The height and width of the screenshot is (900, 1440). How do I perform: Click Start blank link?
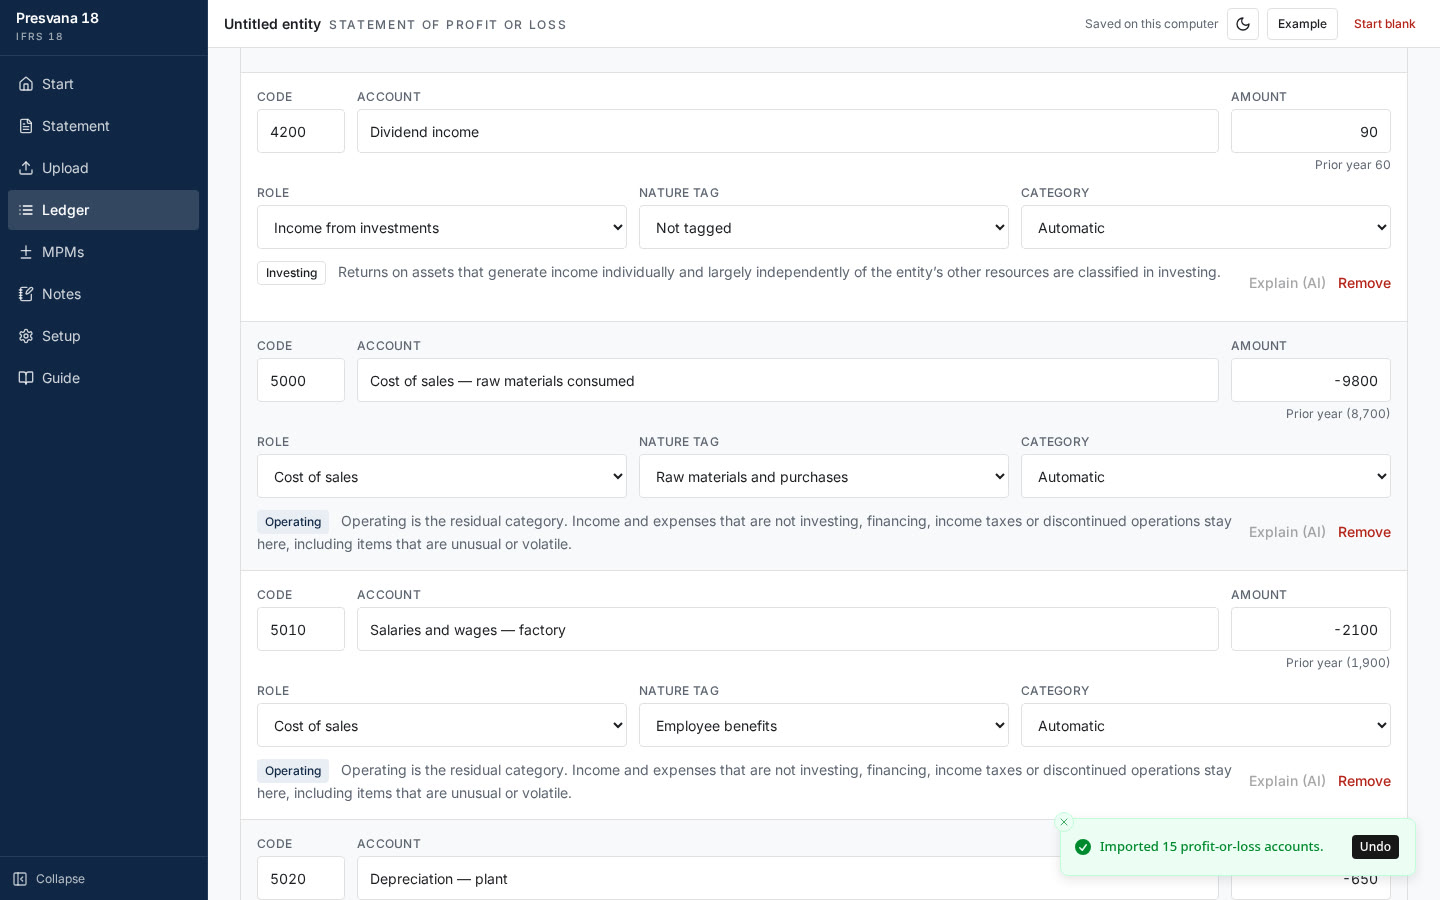pos(1384,24)
